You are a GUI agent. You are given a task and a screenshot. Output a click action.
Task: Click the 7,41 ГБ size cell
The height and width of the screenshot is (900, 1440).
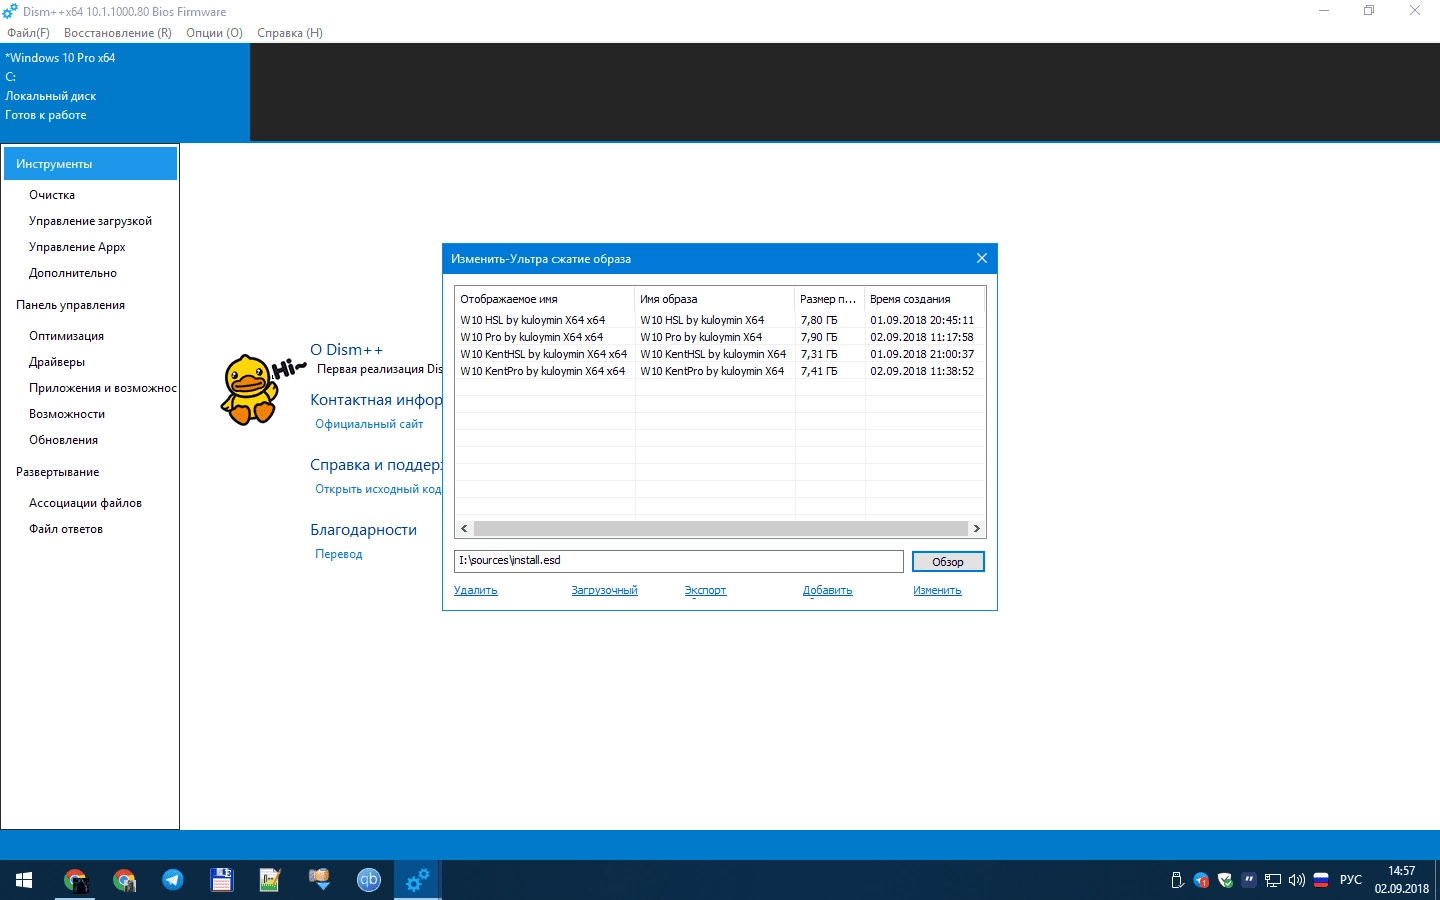[819, 371]
